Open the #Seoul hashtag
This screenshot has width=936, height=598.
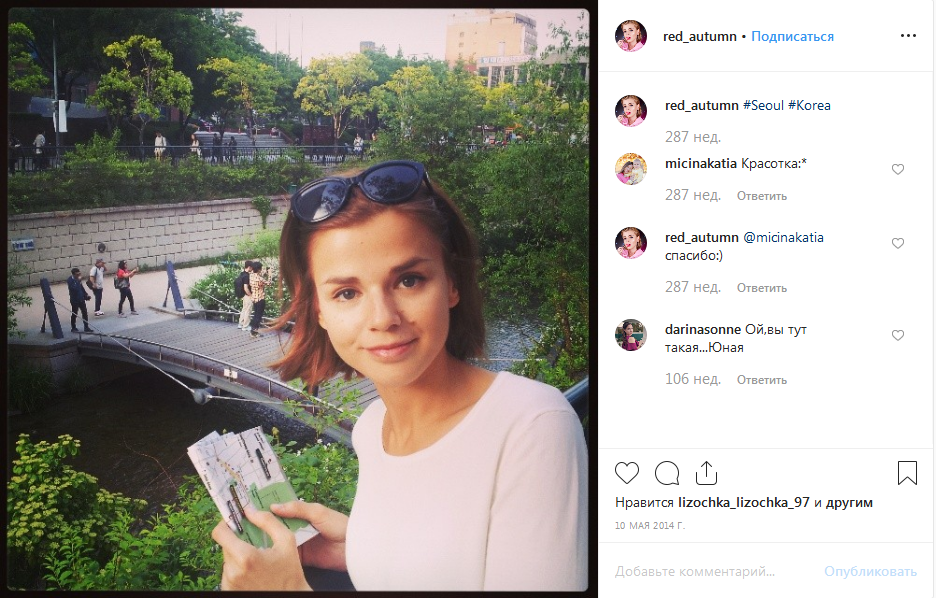pyautogui.click(x=763, y=106)
